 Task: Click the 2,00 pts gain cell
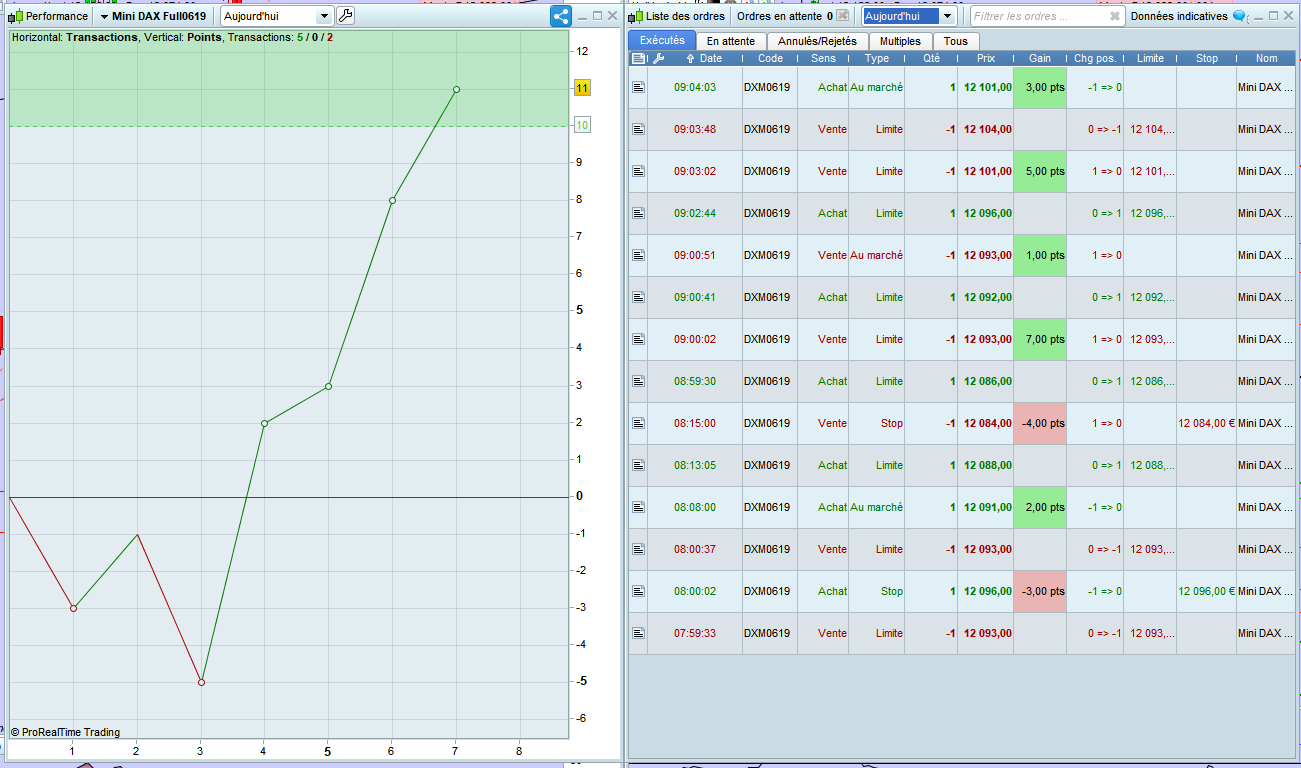coord(1040,507)
